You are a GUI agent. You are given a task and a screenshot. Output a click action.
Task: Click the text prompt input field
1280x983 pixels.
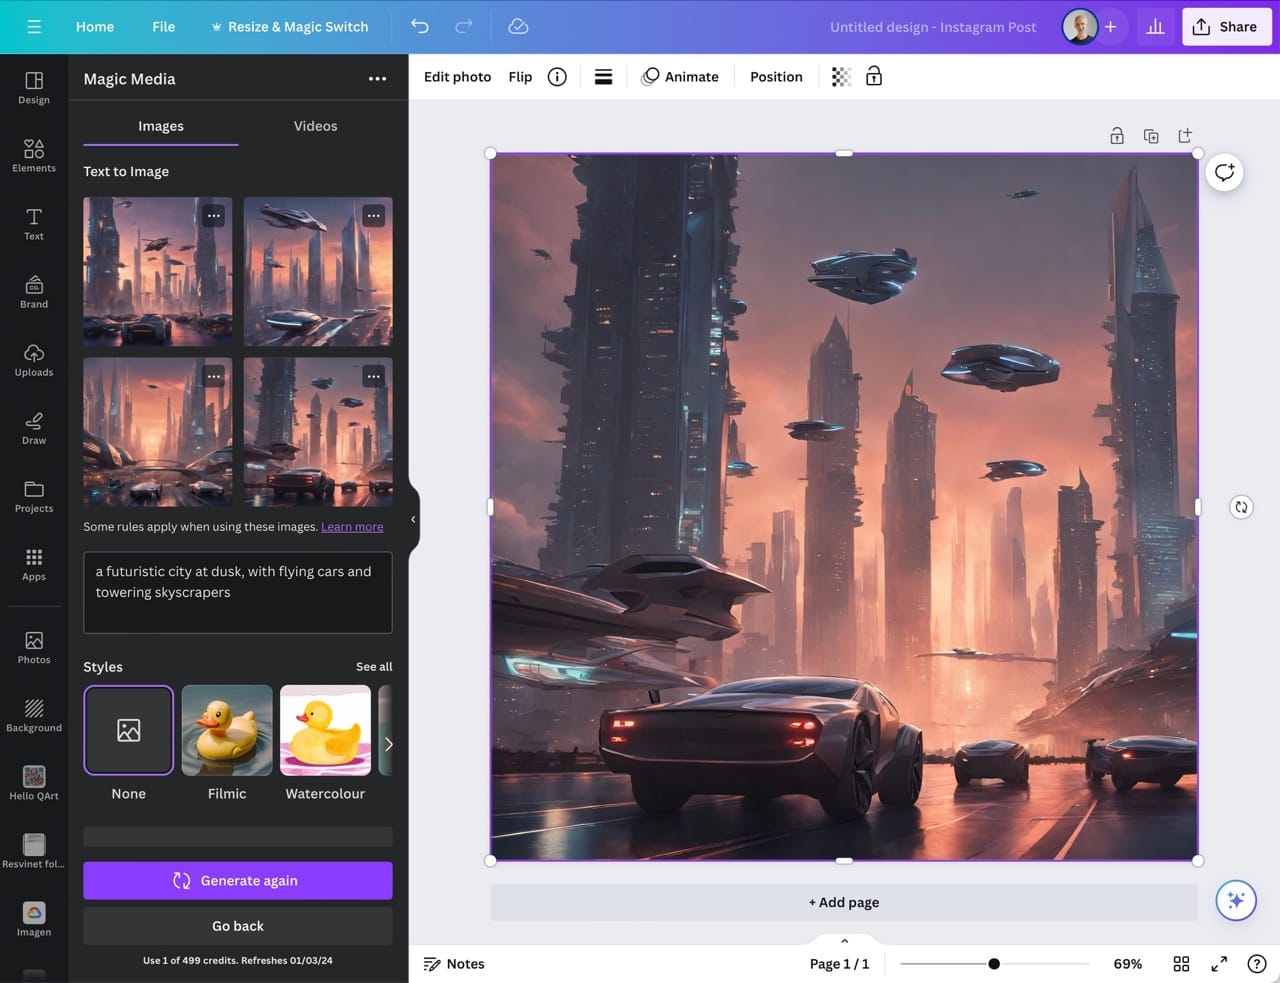238,592
